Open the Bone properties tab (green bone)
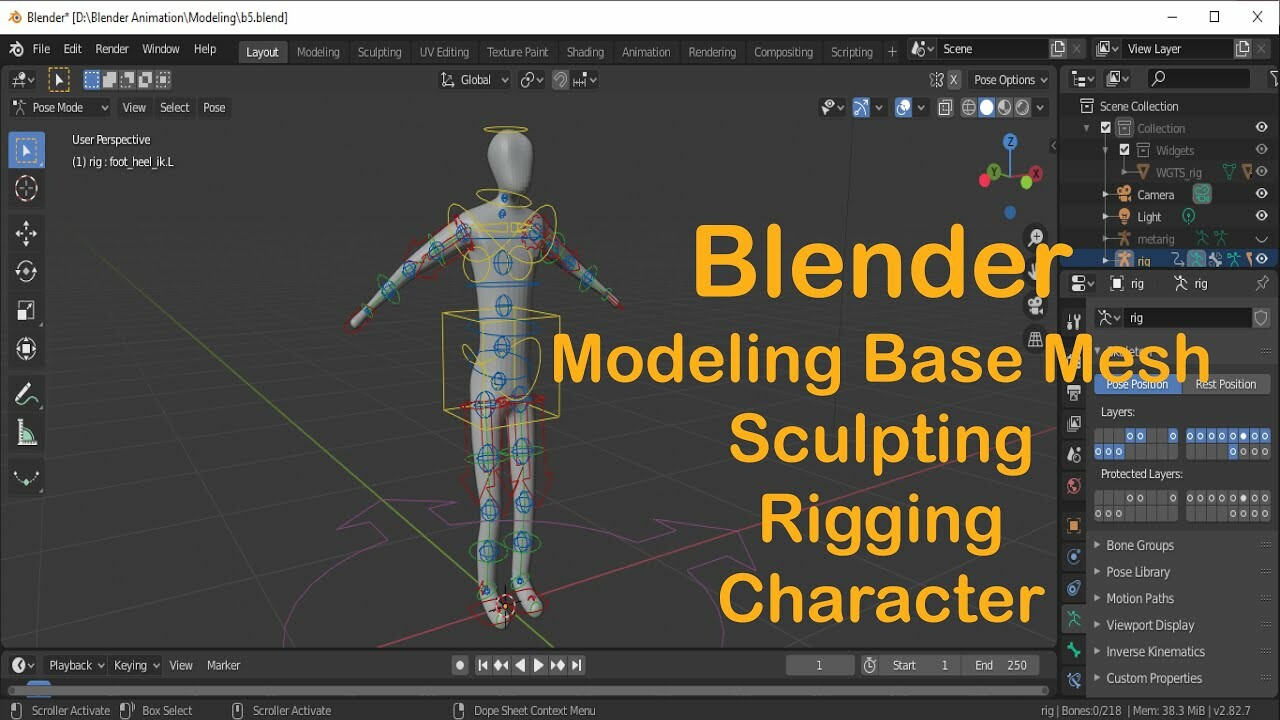Screen dimensions: 1280x720 click(x=1074, y=649)
